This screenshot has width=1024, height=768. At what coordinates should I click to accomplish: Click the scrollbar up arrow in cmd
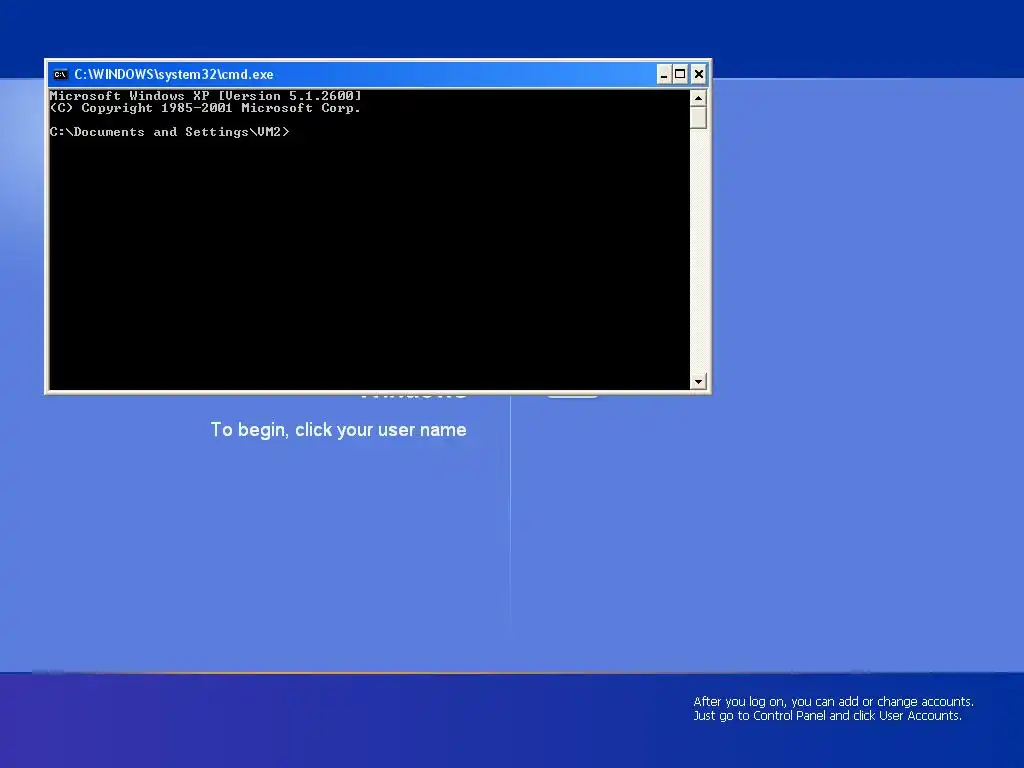coord(698,98)
